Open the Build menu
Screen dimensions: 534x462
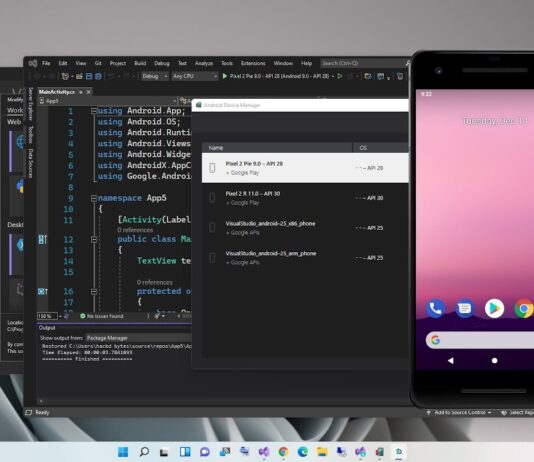click(x=140, y=63)
